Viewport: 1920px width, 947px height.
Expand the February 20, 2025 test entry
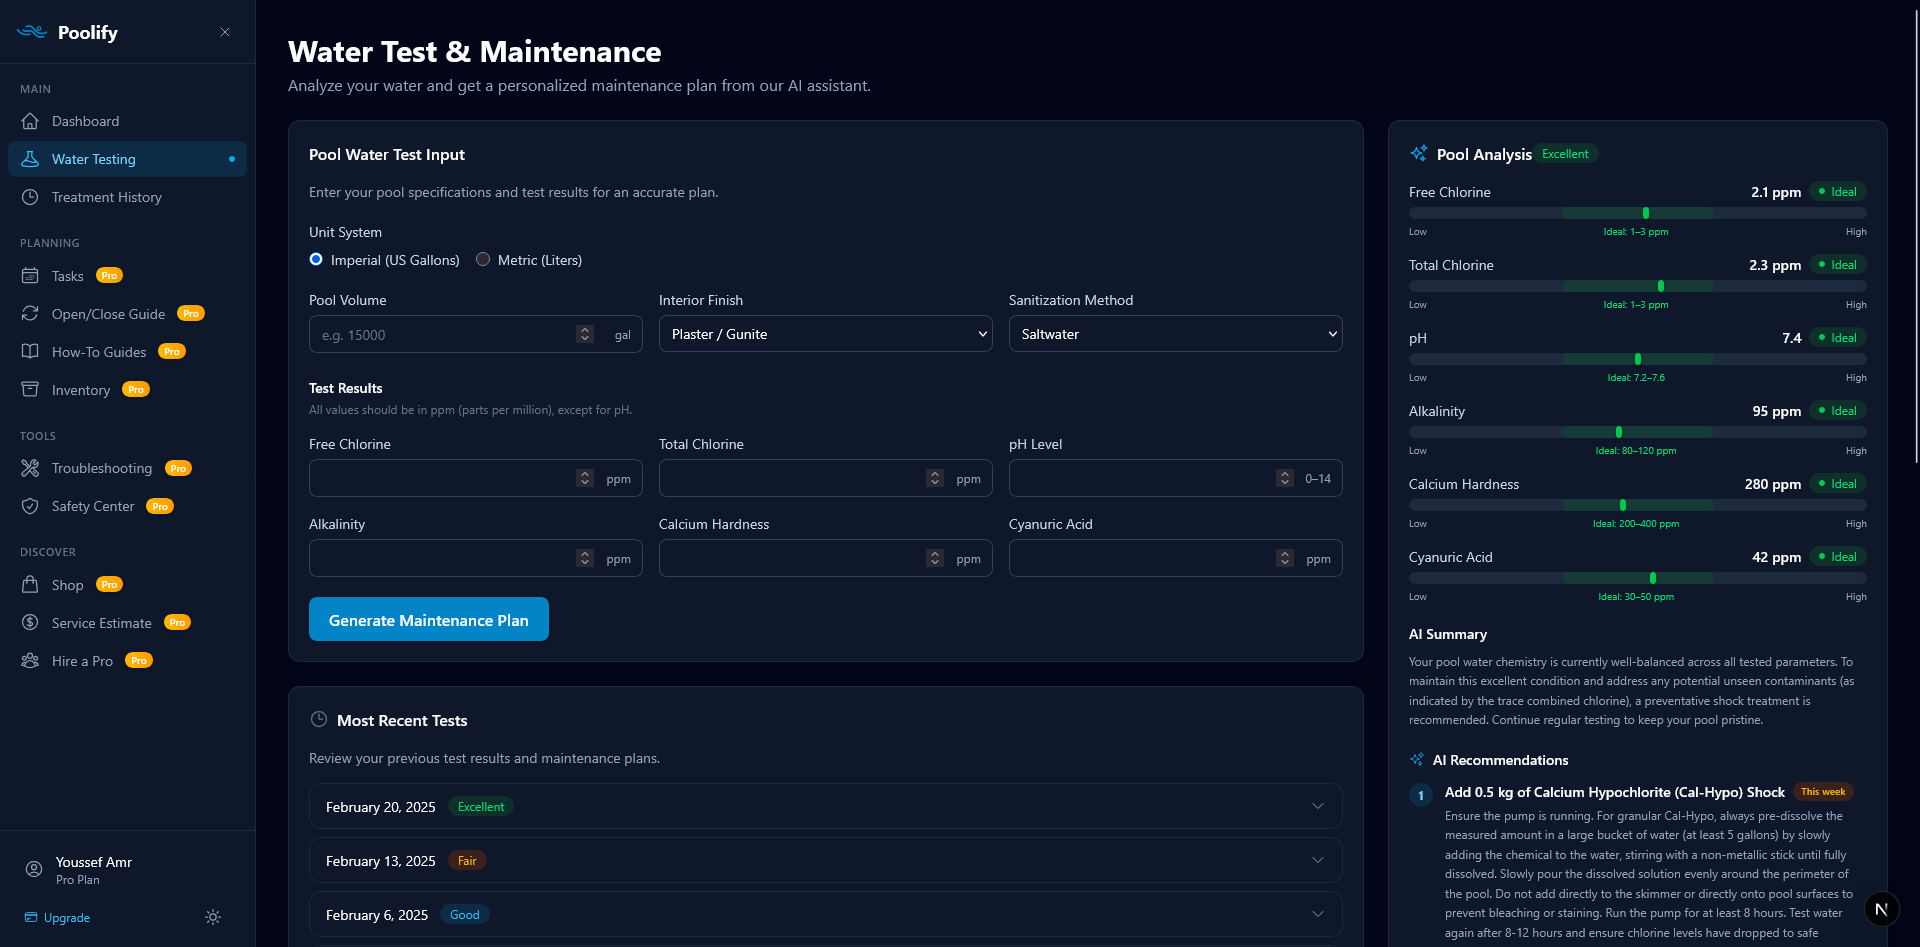point(1319,806)
